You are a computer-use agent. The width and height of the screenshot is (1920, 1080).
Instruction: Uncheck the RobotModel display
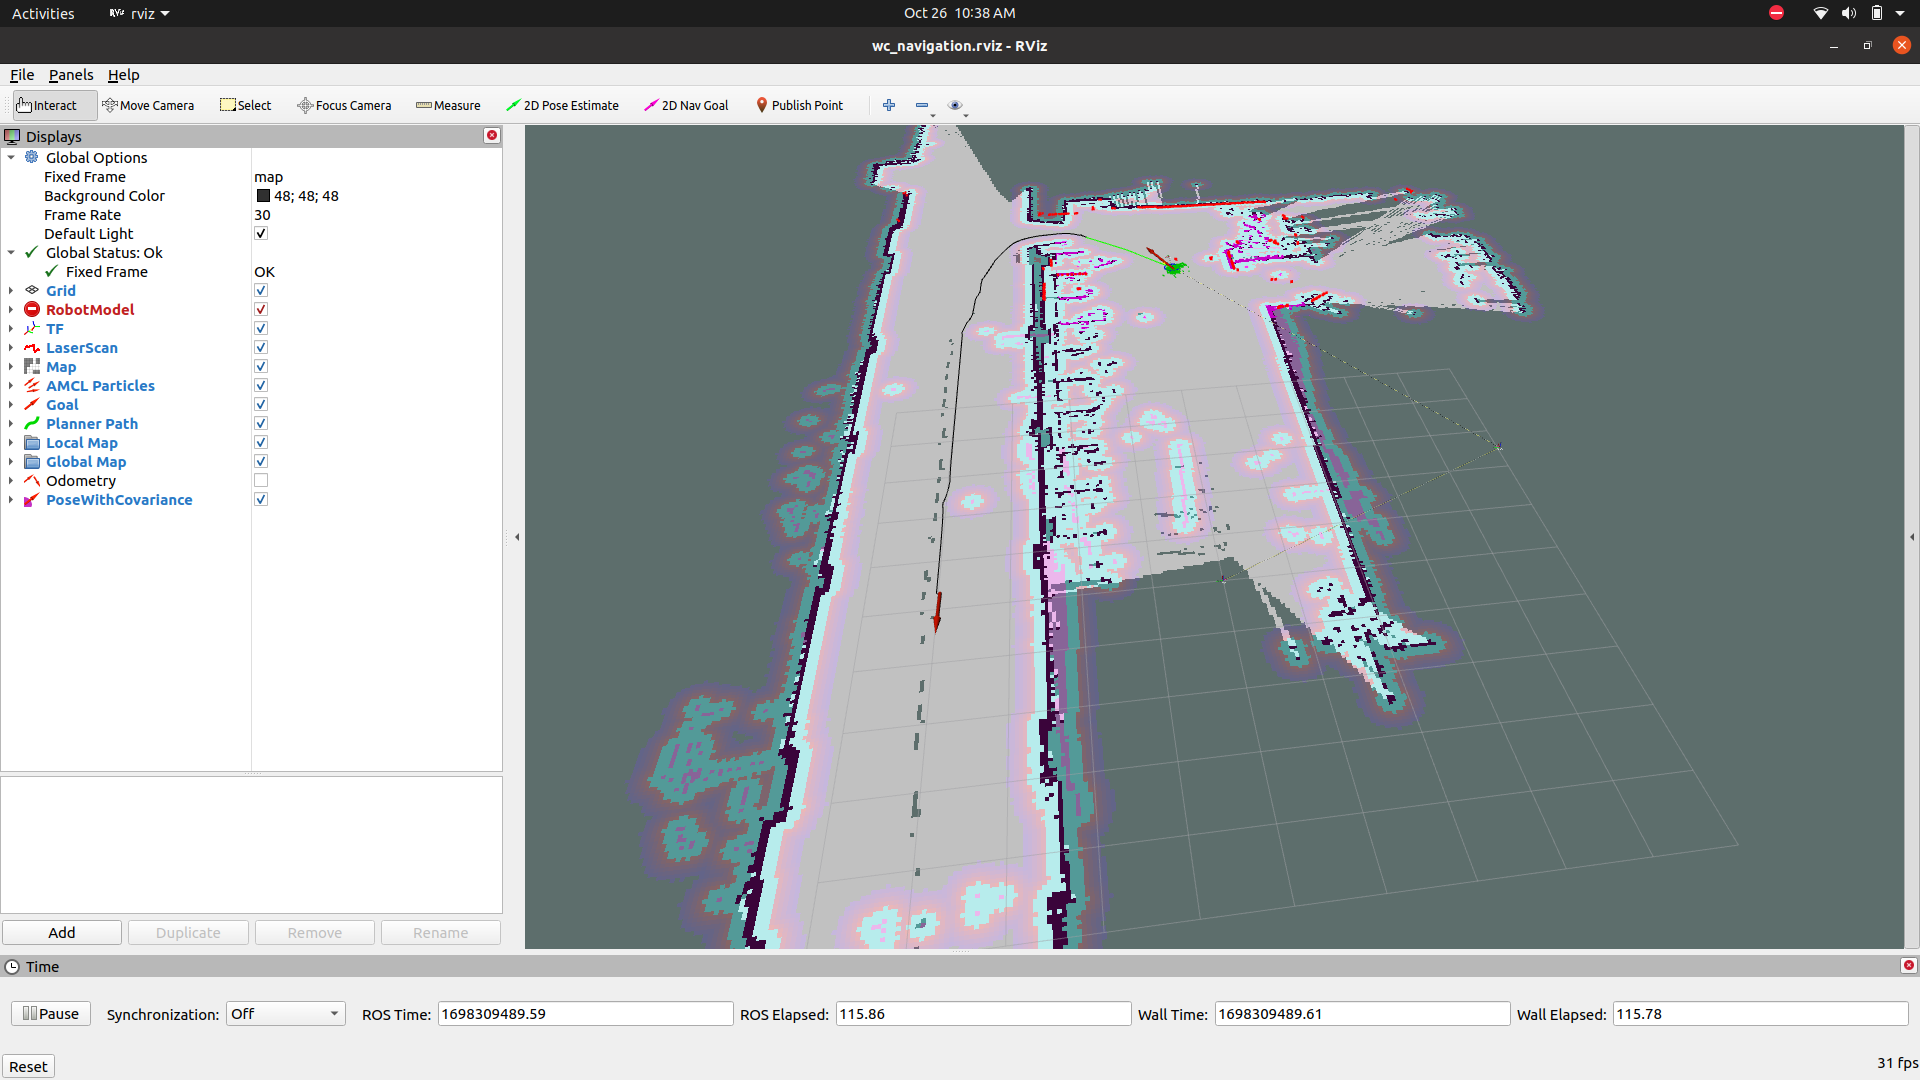point(261,309)
